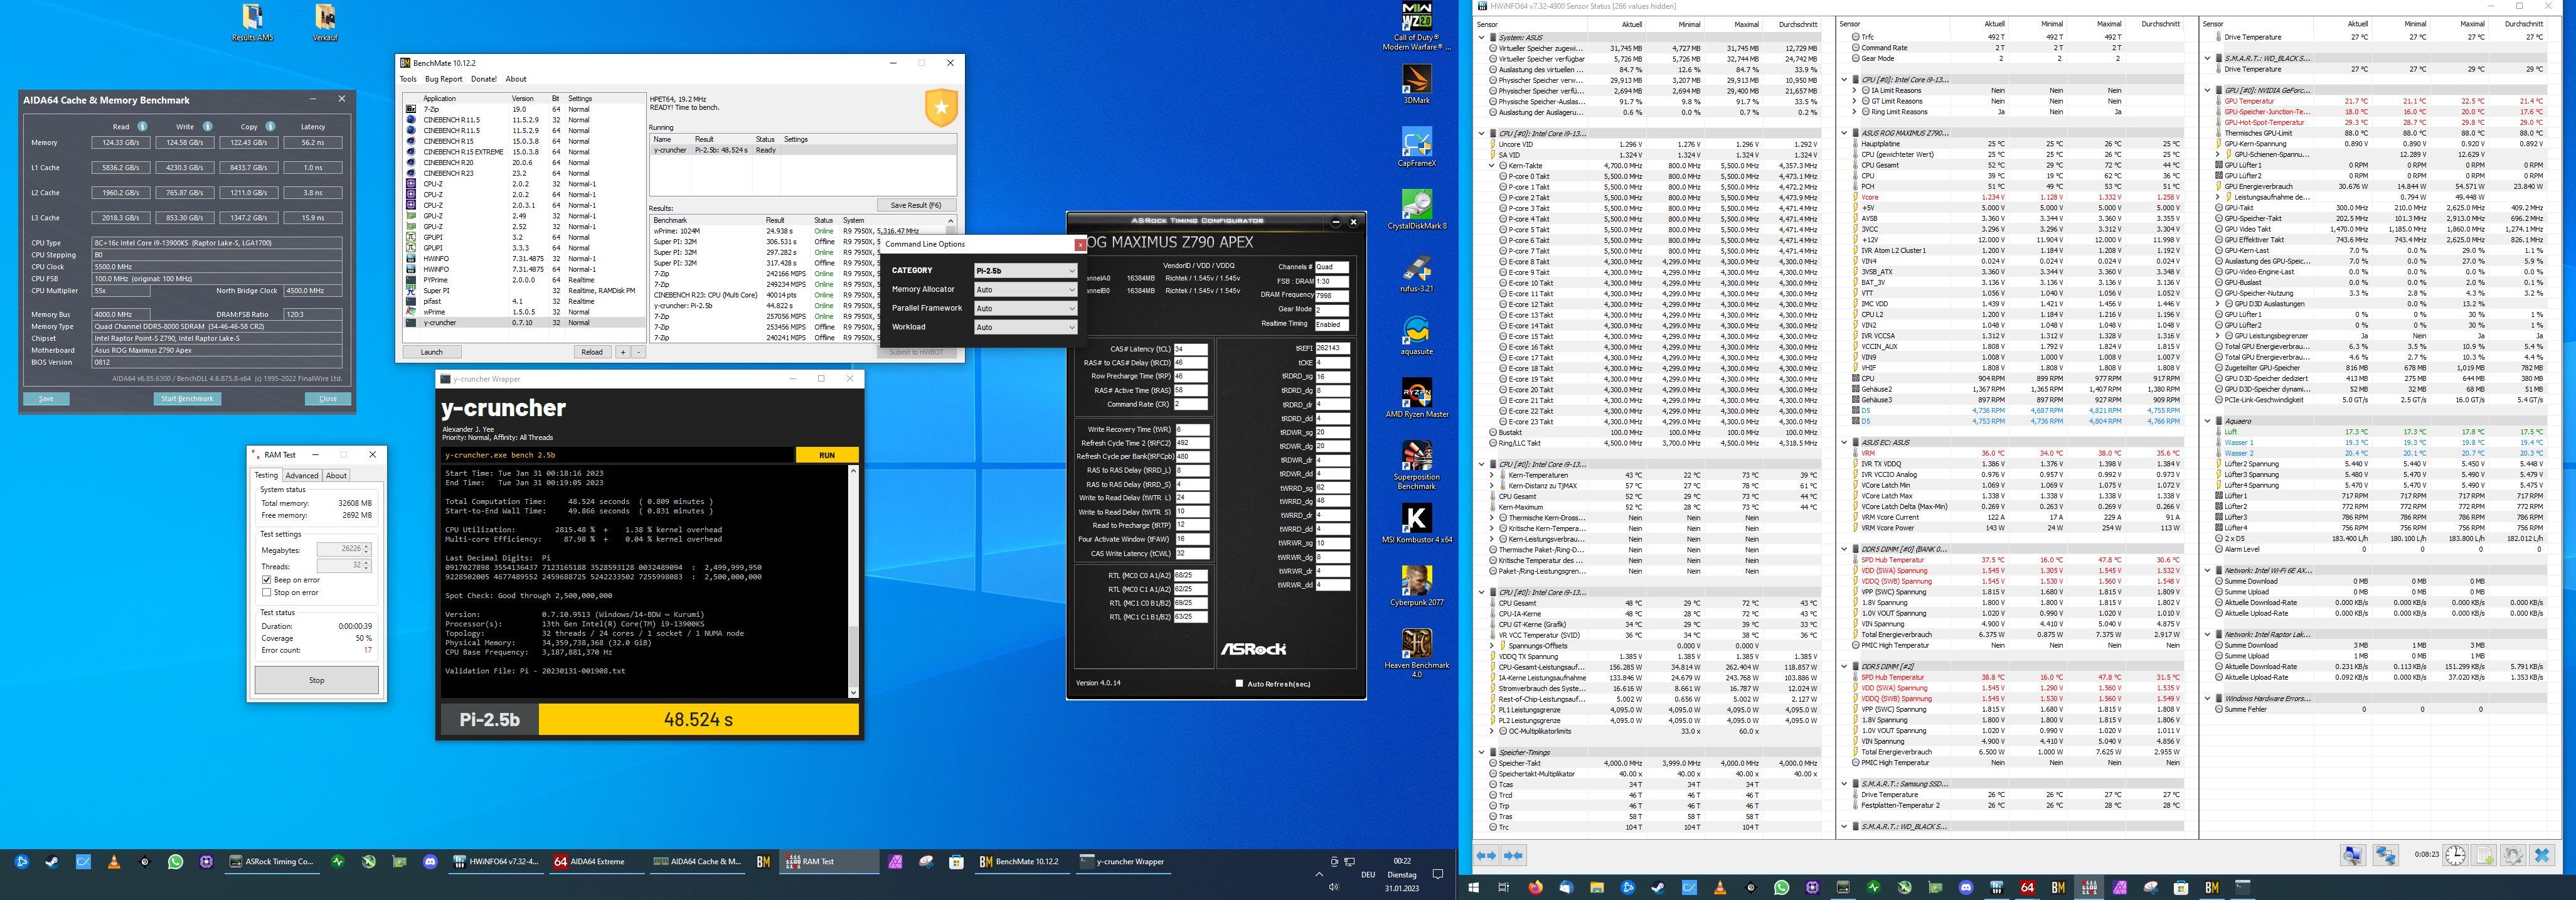The image size is (2576, 900).
Task: Click HWiNFO clock reset-timer icon
Action: (2455, 855)
